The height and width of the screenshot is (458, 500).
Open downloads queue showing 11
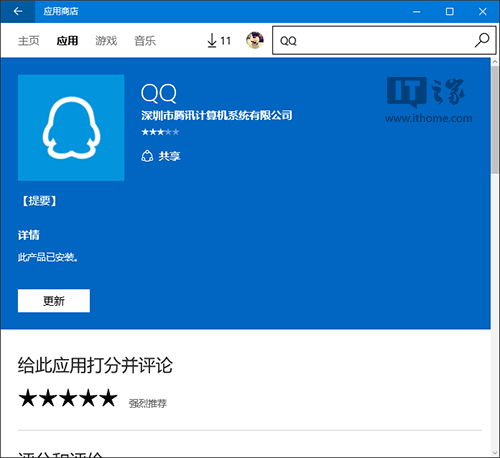219,41
